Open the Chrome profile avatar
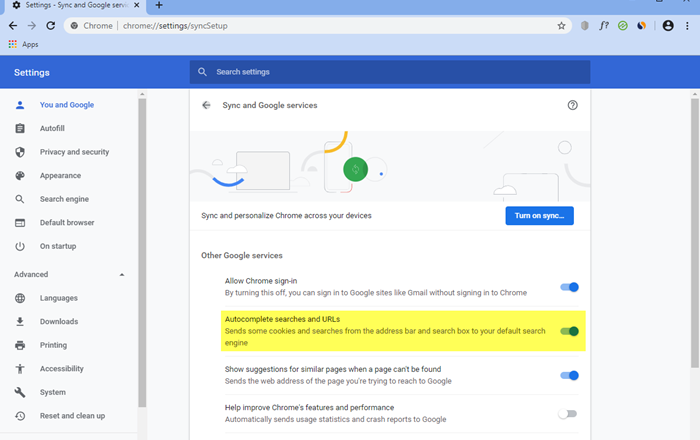 click(x=668, y=26)
